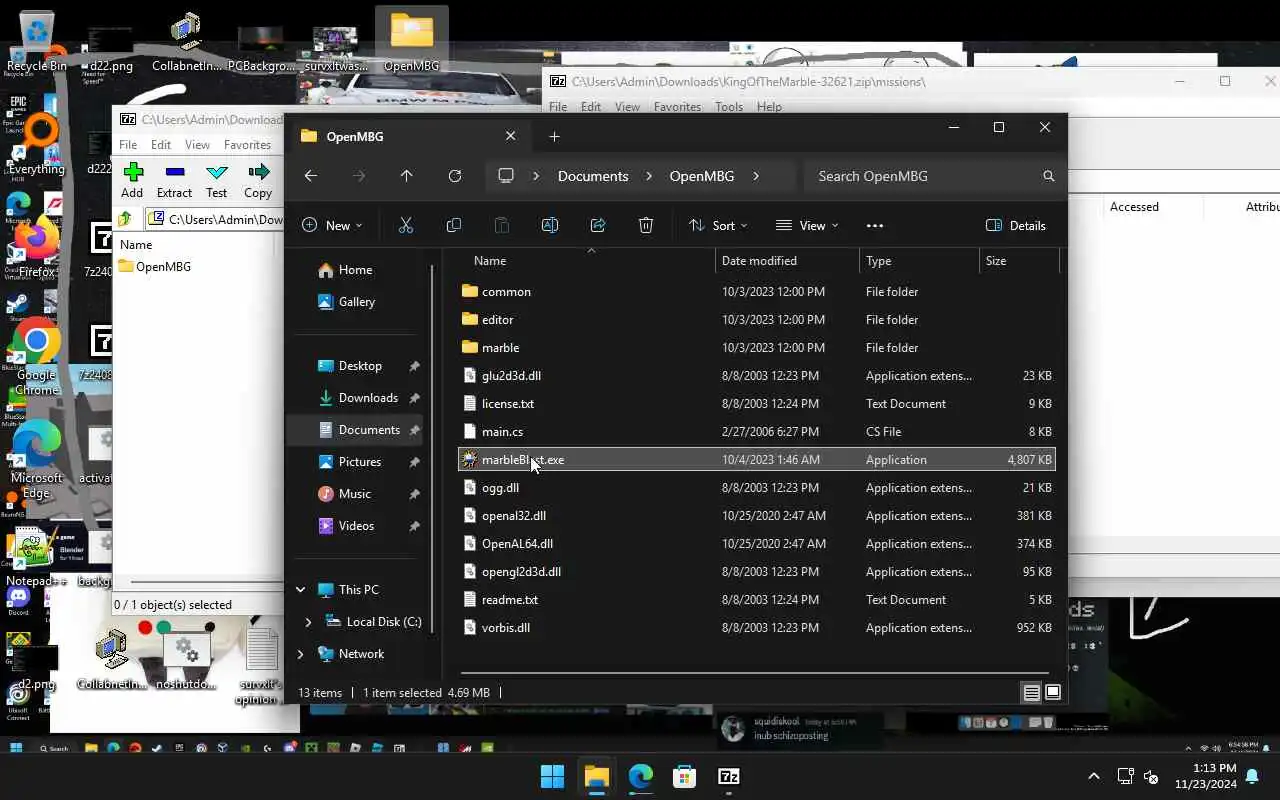This screenshot has height=800, width=1280.
Task: Open the Edge browser taskbar icon
Action: point(640,776)
